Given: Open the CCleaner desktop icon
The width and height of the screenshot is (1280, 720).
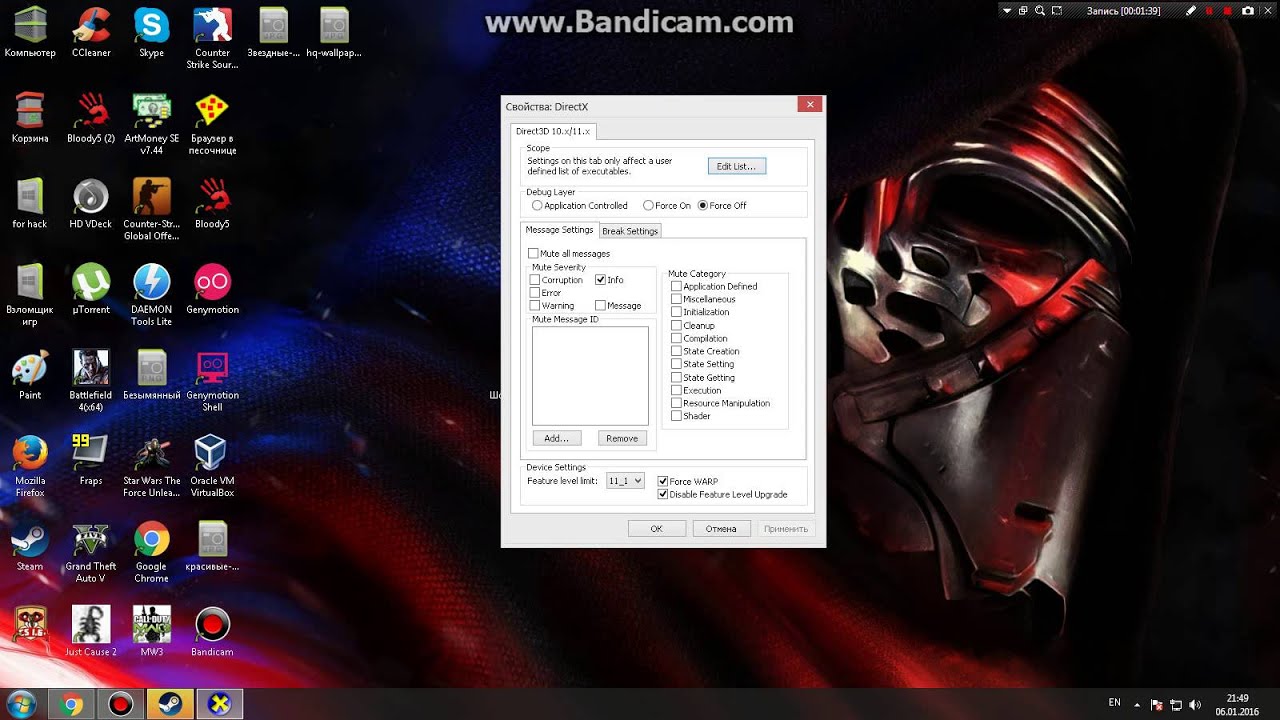Looking at the screenshot, I should [91, 32].
